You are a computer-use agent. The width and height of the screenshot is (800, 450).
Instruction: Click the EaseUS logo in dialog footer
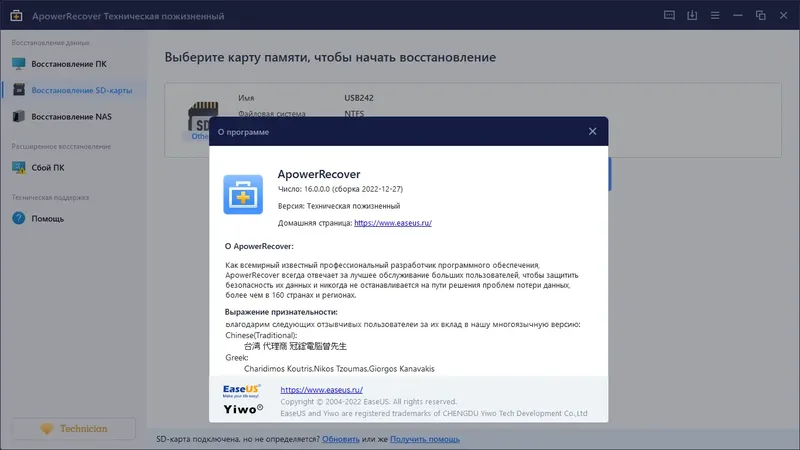point(242,391)
